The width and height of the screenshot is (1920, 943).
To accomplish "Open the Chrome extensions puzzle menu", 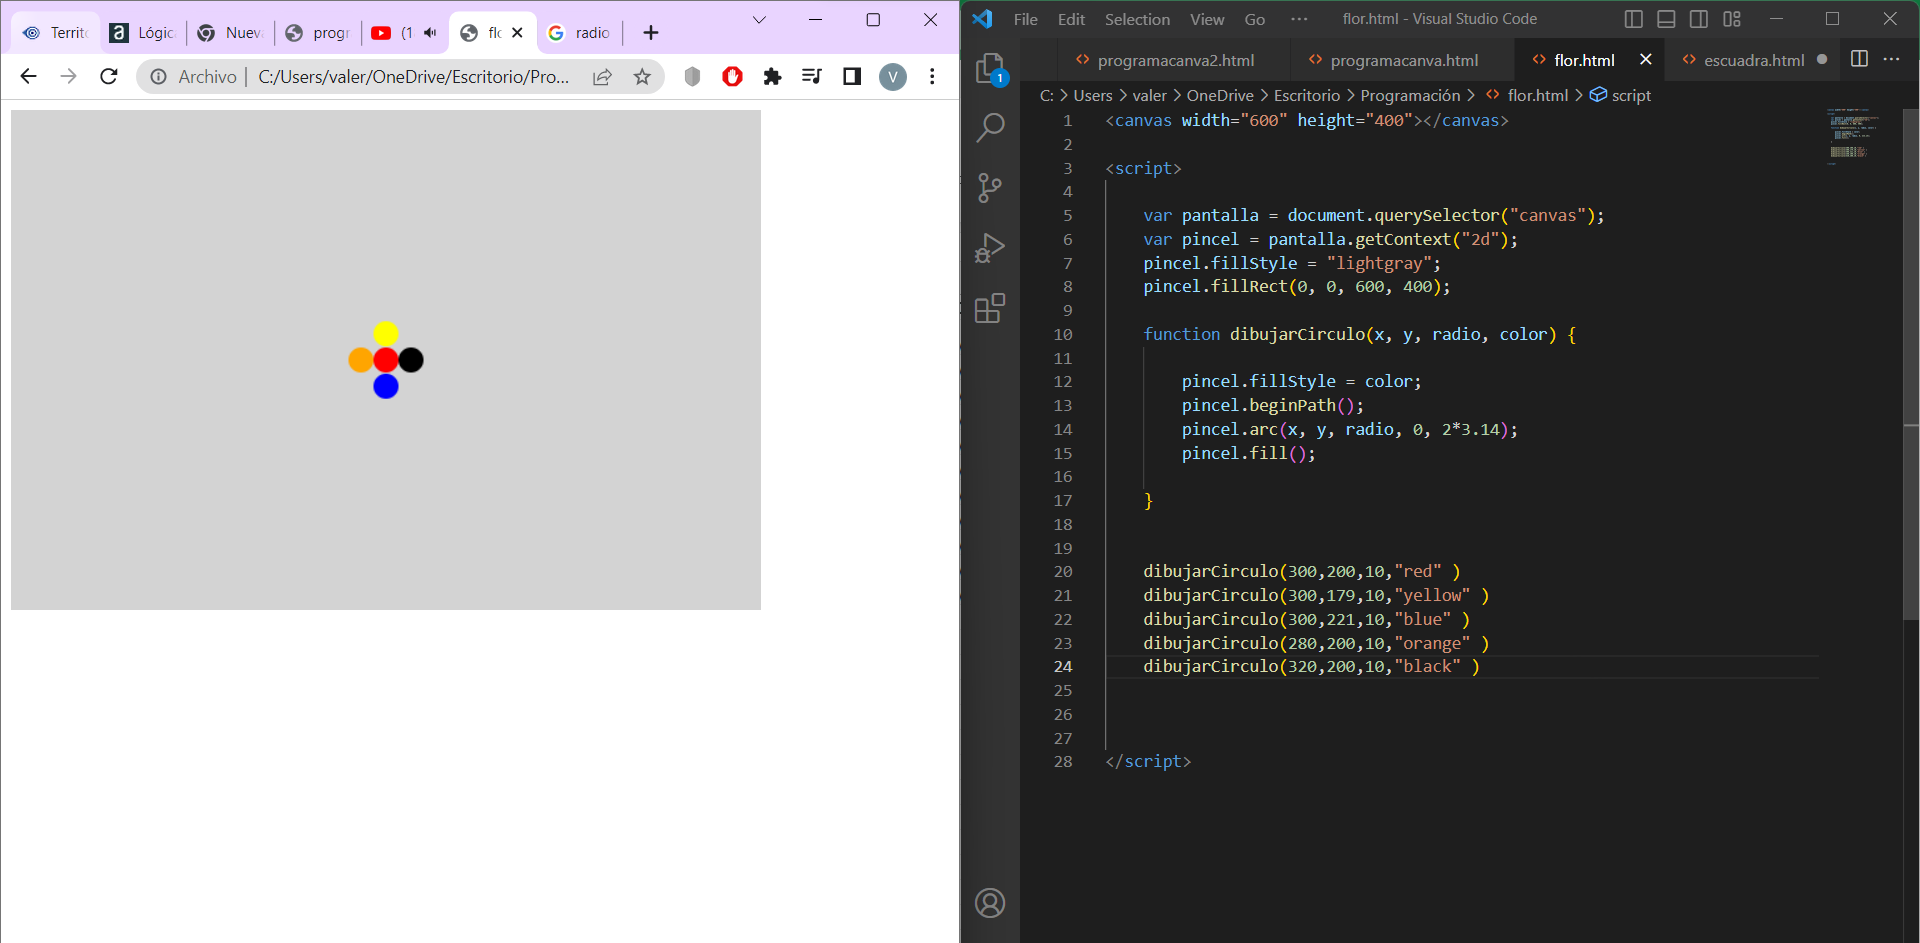I will 772,76.
